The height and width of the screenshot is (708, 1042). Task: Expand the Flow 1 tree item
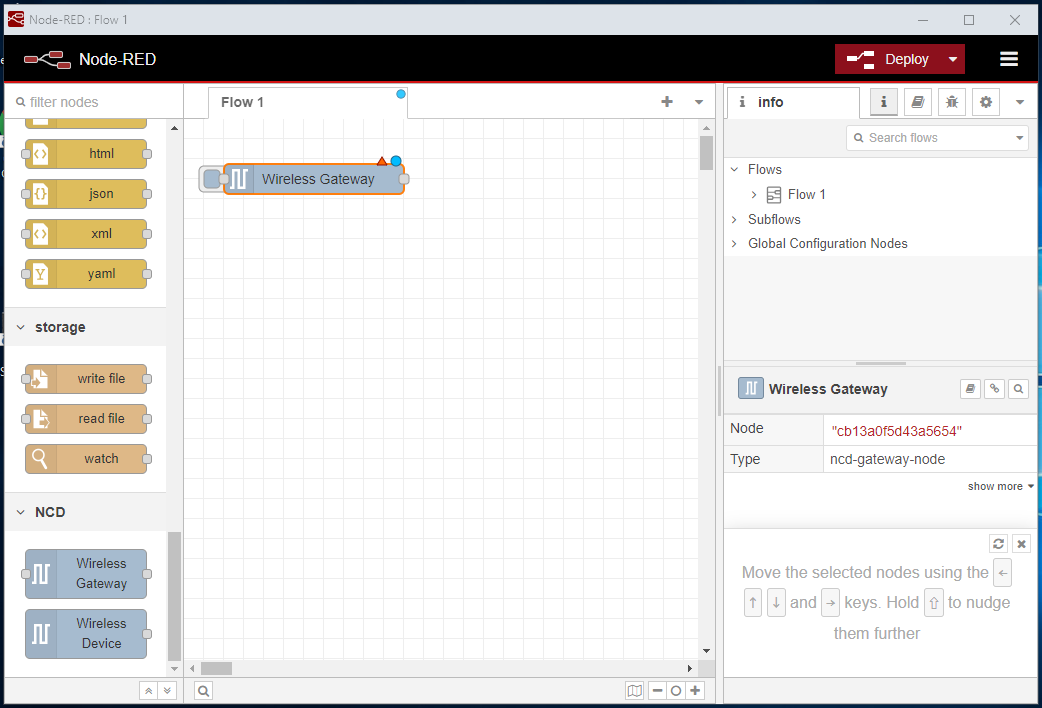click(754, 195)
